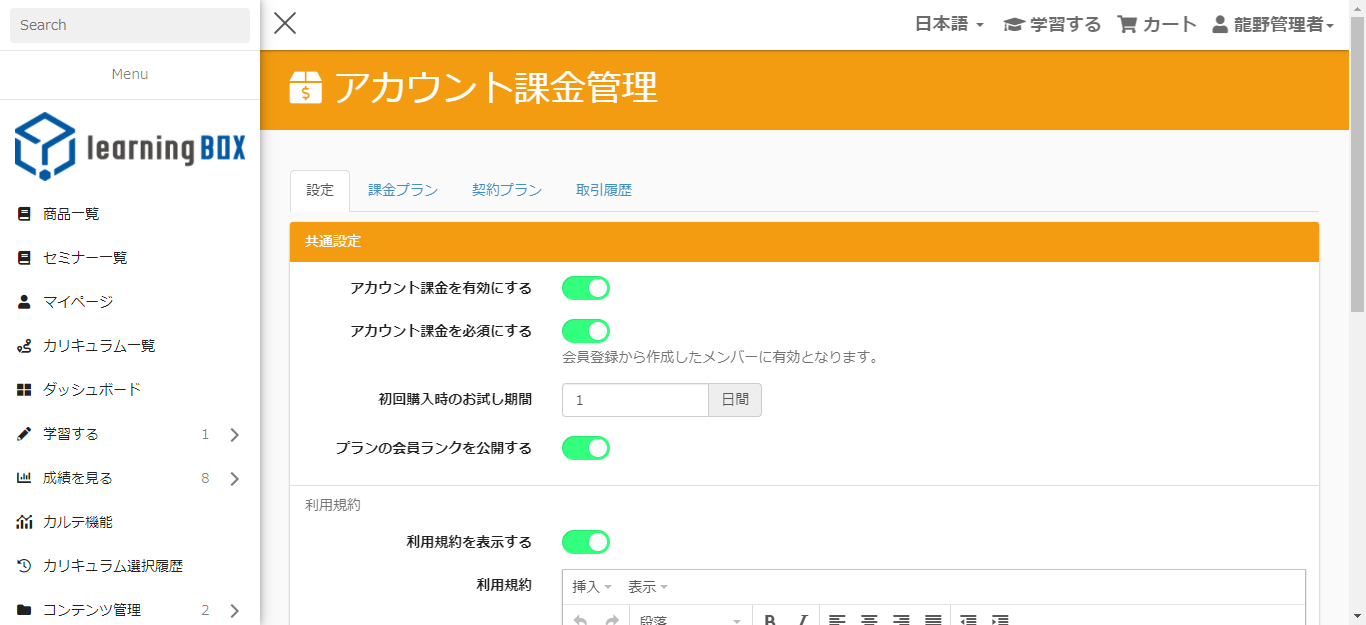Open the cart icon in top bar
The image size is (1366, 625).
pyautogui.click(x=1127, y=25)
